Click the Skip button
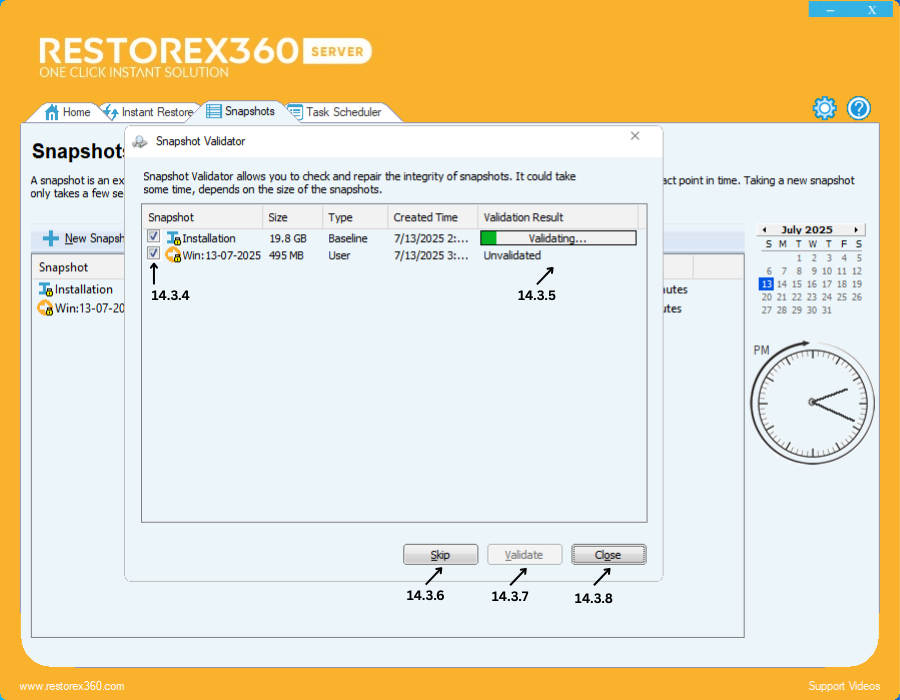This screenshot has width=900, height=700. pos(440,555)
